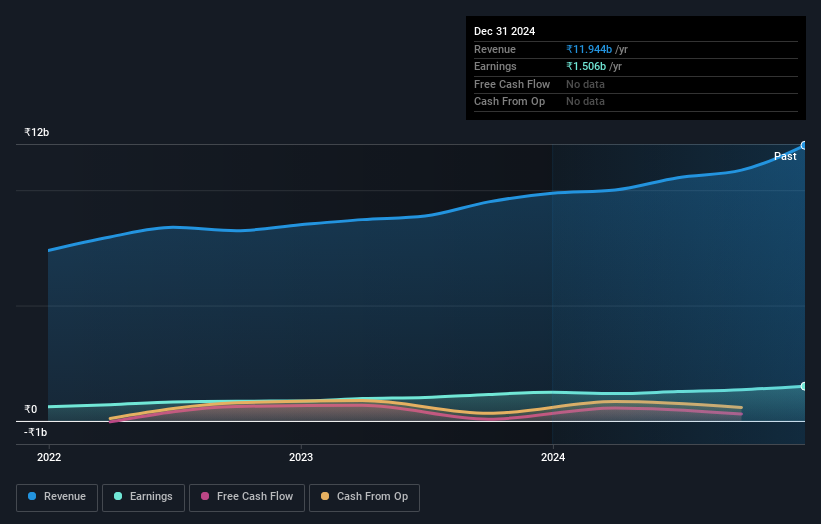Click the ₹12b y-axis label
The image size is (821, 524).
click(37, 132)
